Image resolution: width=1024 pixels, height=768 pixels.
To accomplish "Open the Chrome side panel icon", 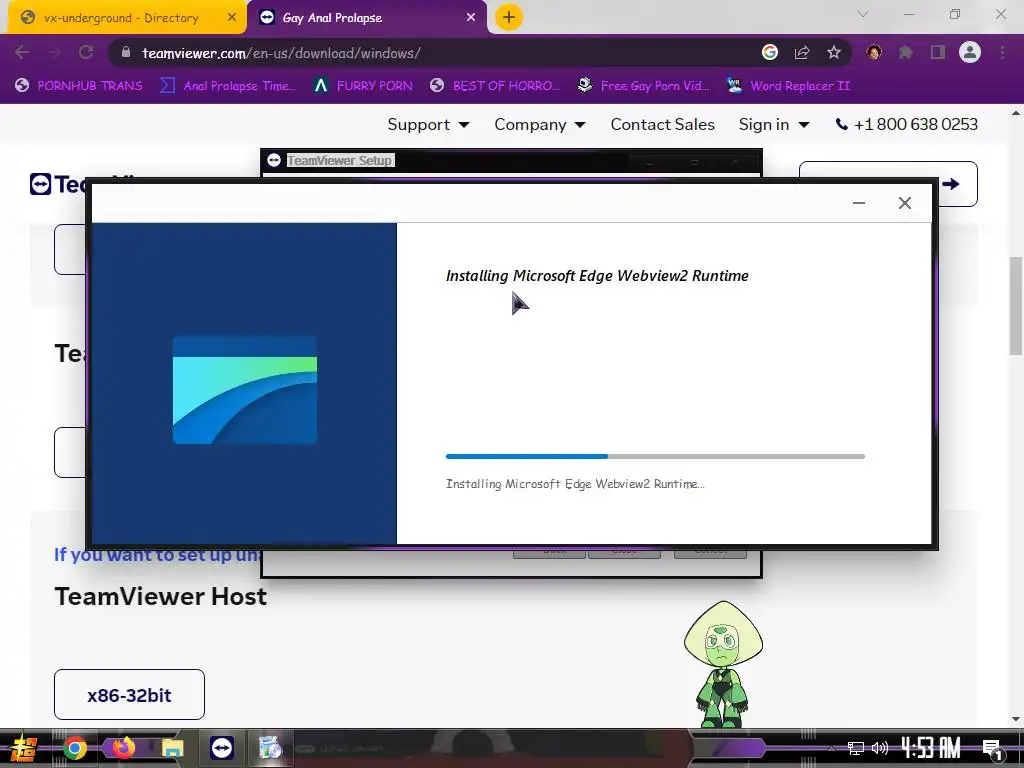I will (938, 52).
